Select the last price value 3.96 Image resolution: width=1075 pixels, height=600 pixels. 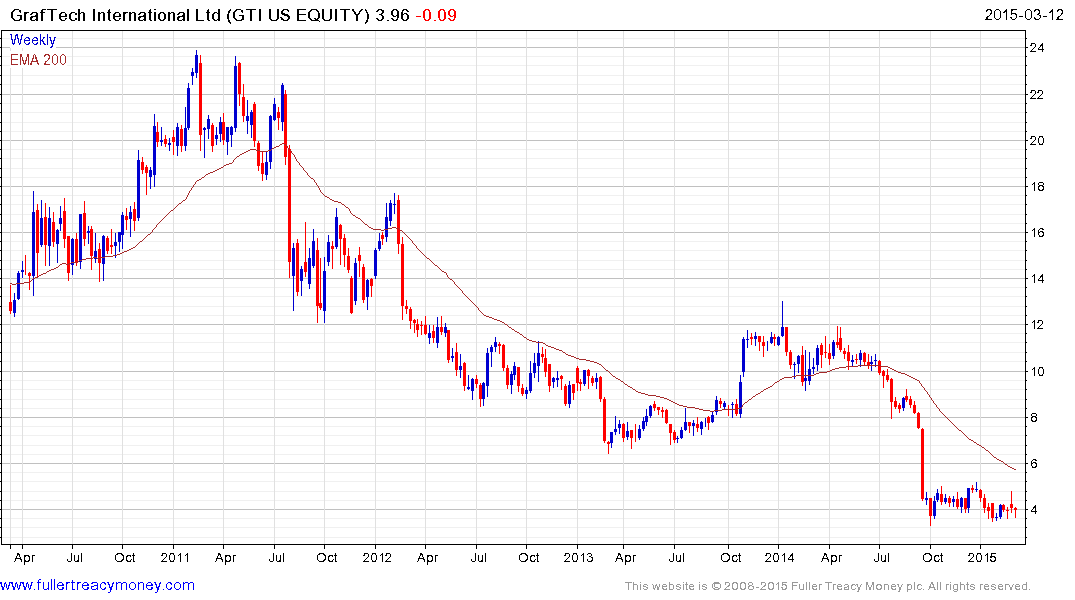click(x=393, y=15)
